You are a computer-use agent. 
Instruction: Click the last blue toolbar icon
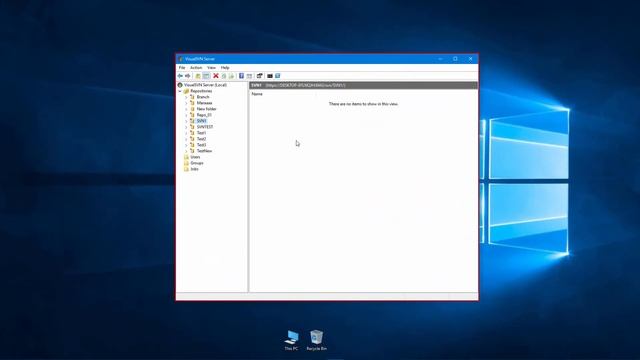278,76
